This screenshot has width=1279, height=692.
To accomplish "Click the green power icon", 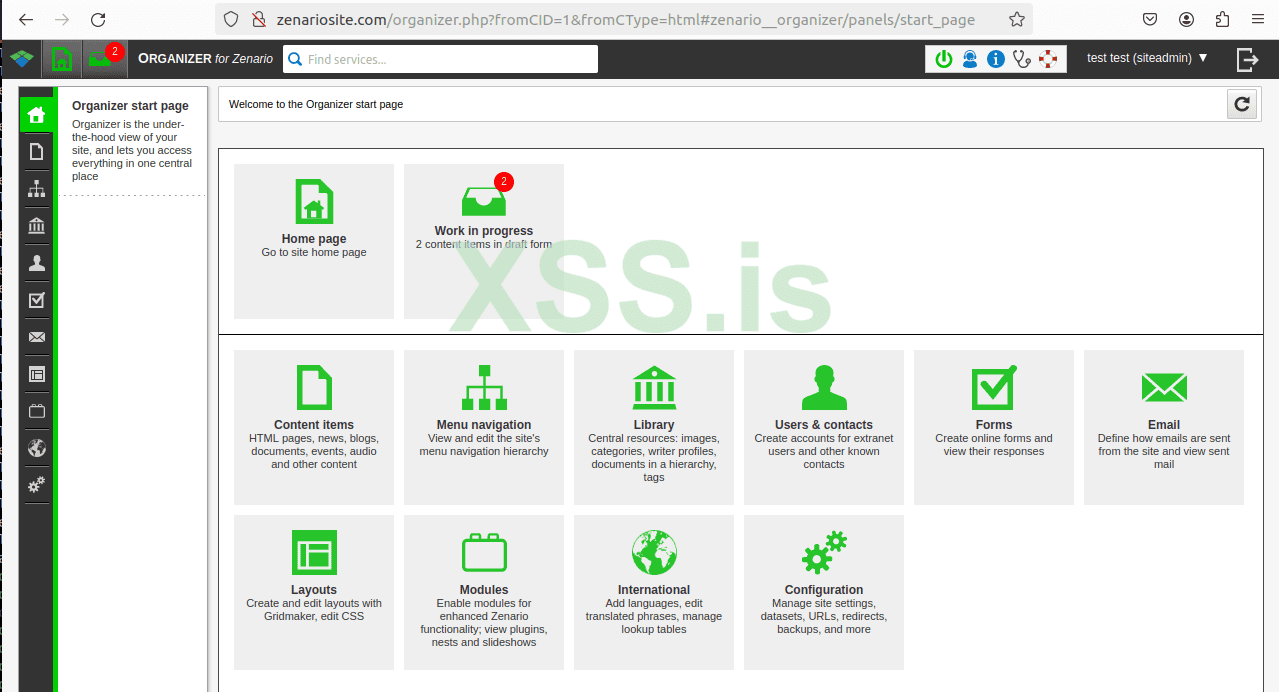I will pyautogui.click(x=943, y=59).
